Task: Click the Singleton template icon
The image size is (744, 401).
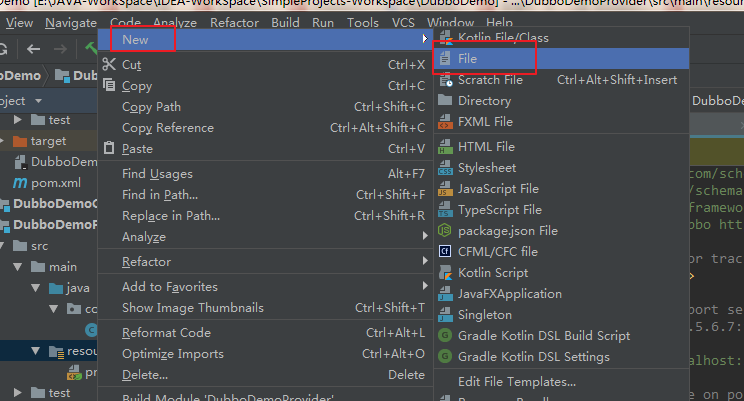Action: click(x=446, y=315)
